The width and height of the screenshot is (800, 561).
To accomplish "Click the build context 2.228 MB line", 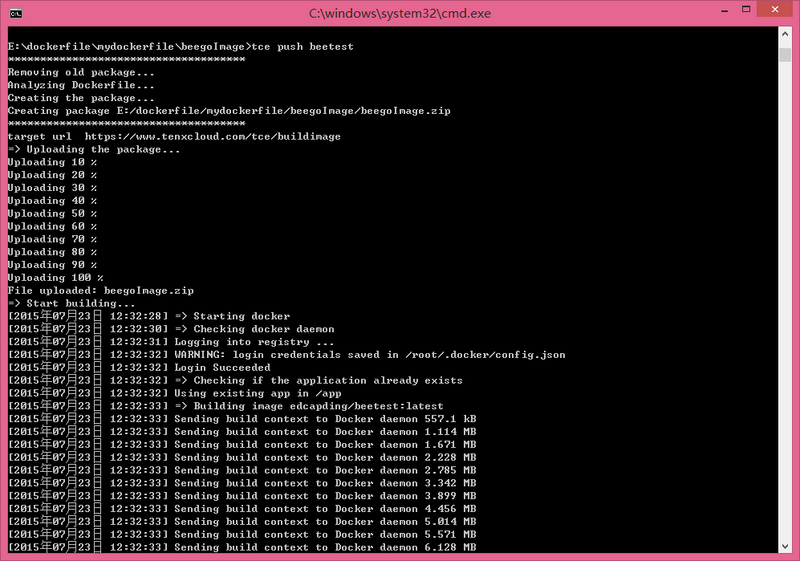I will pyautogui.click(x=242, y=457).
